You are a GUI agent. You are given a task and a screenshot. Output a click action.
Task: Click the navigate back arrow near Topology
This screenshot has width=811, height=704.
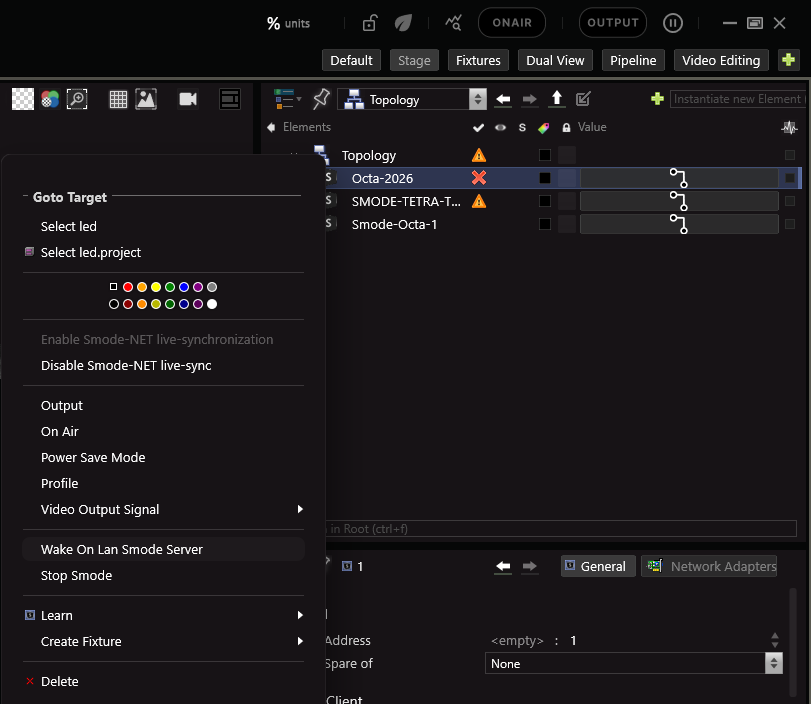(503, 99)
